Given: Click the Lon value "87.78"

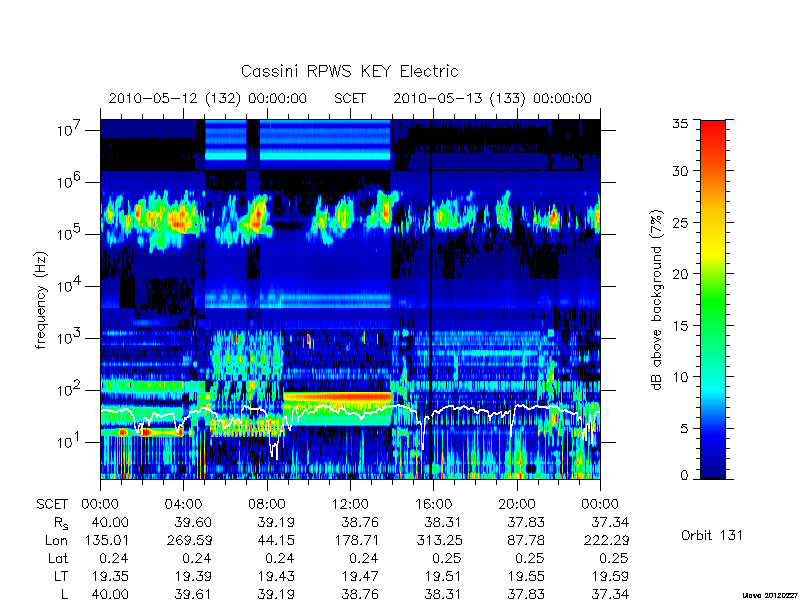Looking at the screenshot, I should tap(527, 540).
